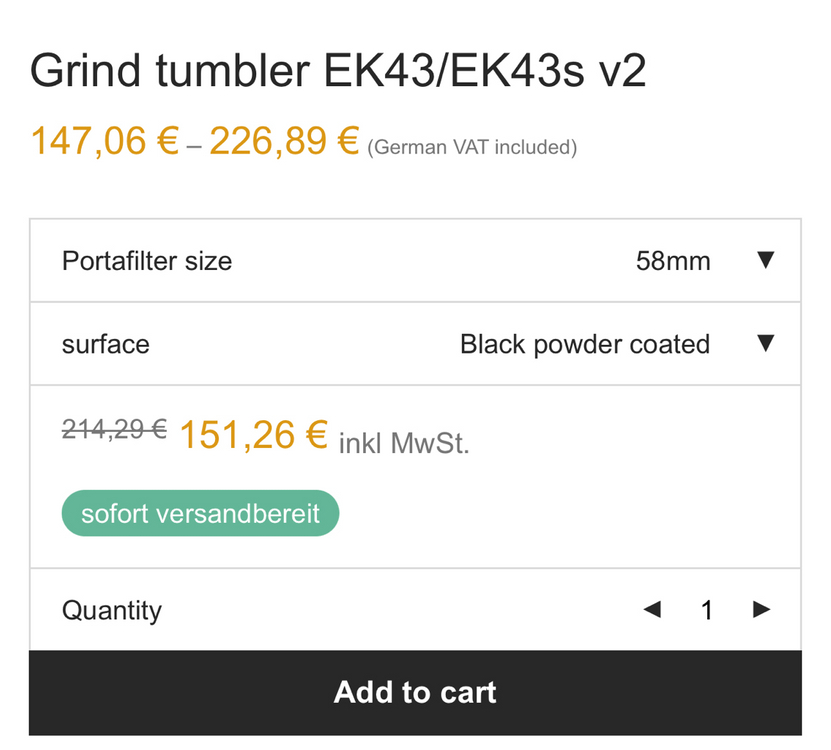Click the German VAT included note

tap(472, 148)
